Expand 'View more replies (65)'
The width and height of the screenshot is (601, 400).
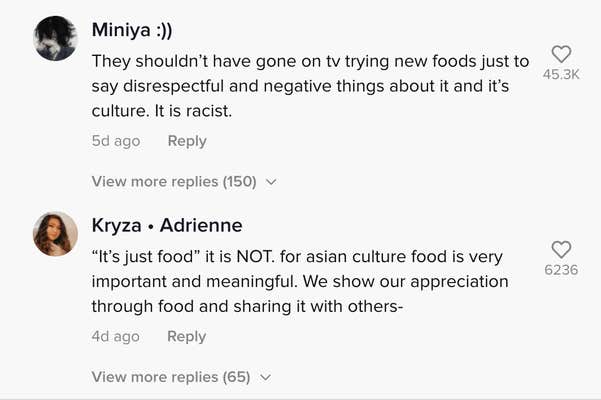point(170,377)
